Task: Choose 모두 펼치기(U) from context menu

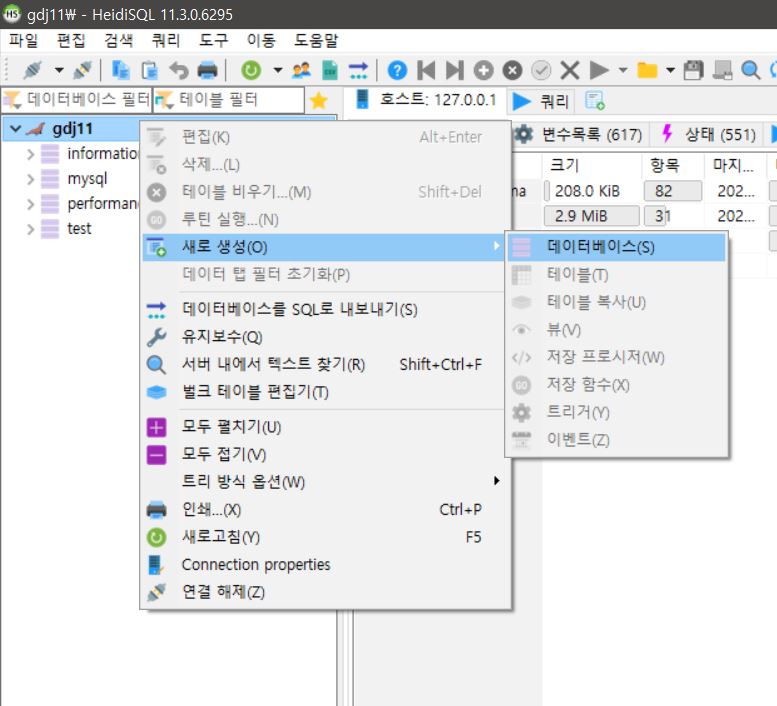Action: coord(326,427)
